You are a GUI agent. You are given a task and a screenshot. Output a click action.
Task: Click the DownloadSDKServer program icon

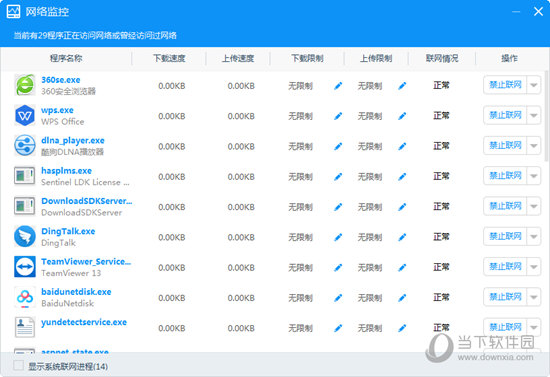tap(25, 206)
